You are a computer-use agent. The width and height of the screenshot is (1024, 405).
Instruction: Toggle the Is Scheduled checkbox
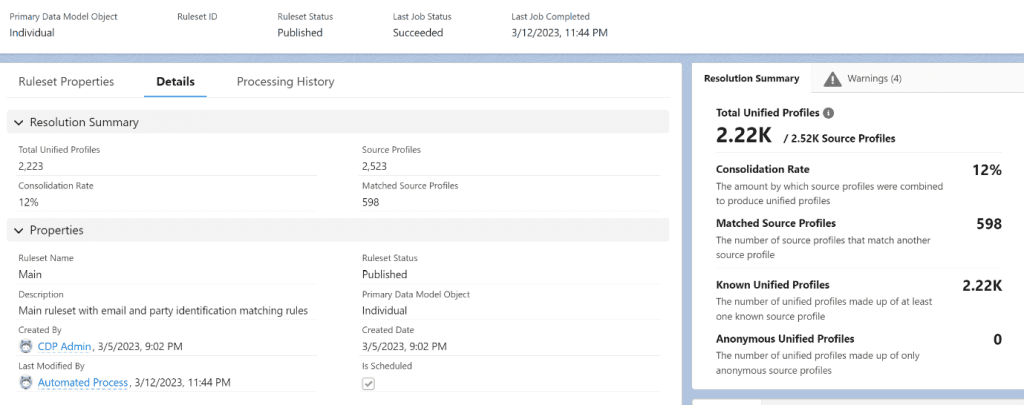368,383
